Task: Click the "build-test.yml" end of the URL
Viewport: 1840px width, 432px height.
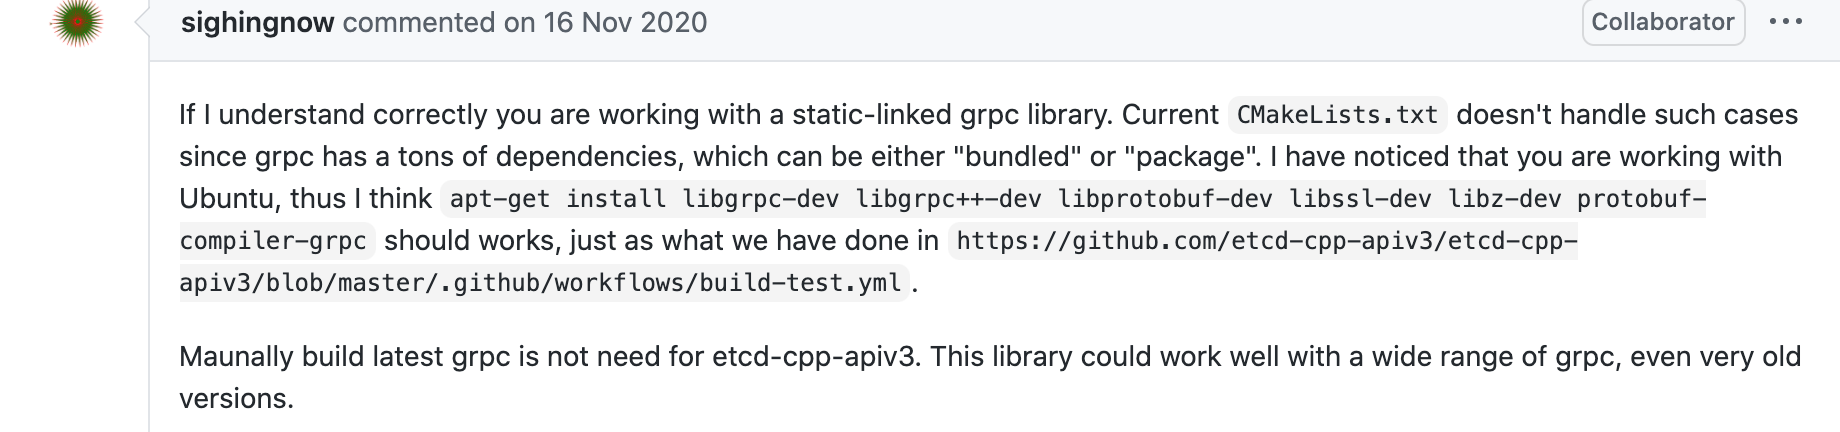Action: pos(800,283)
